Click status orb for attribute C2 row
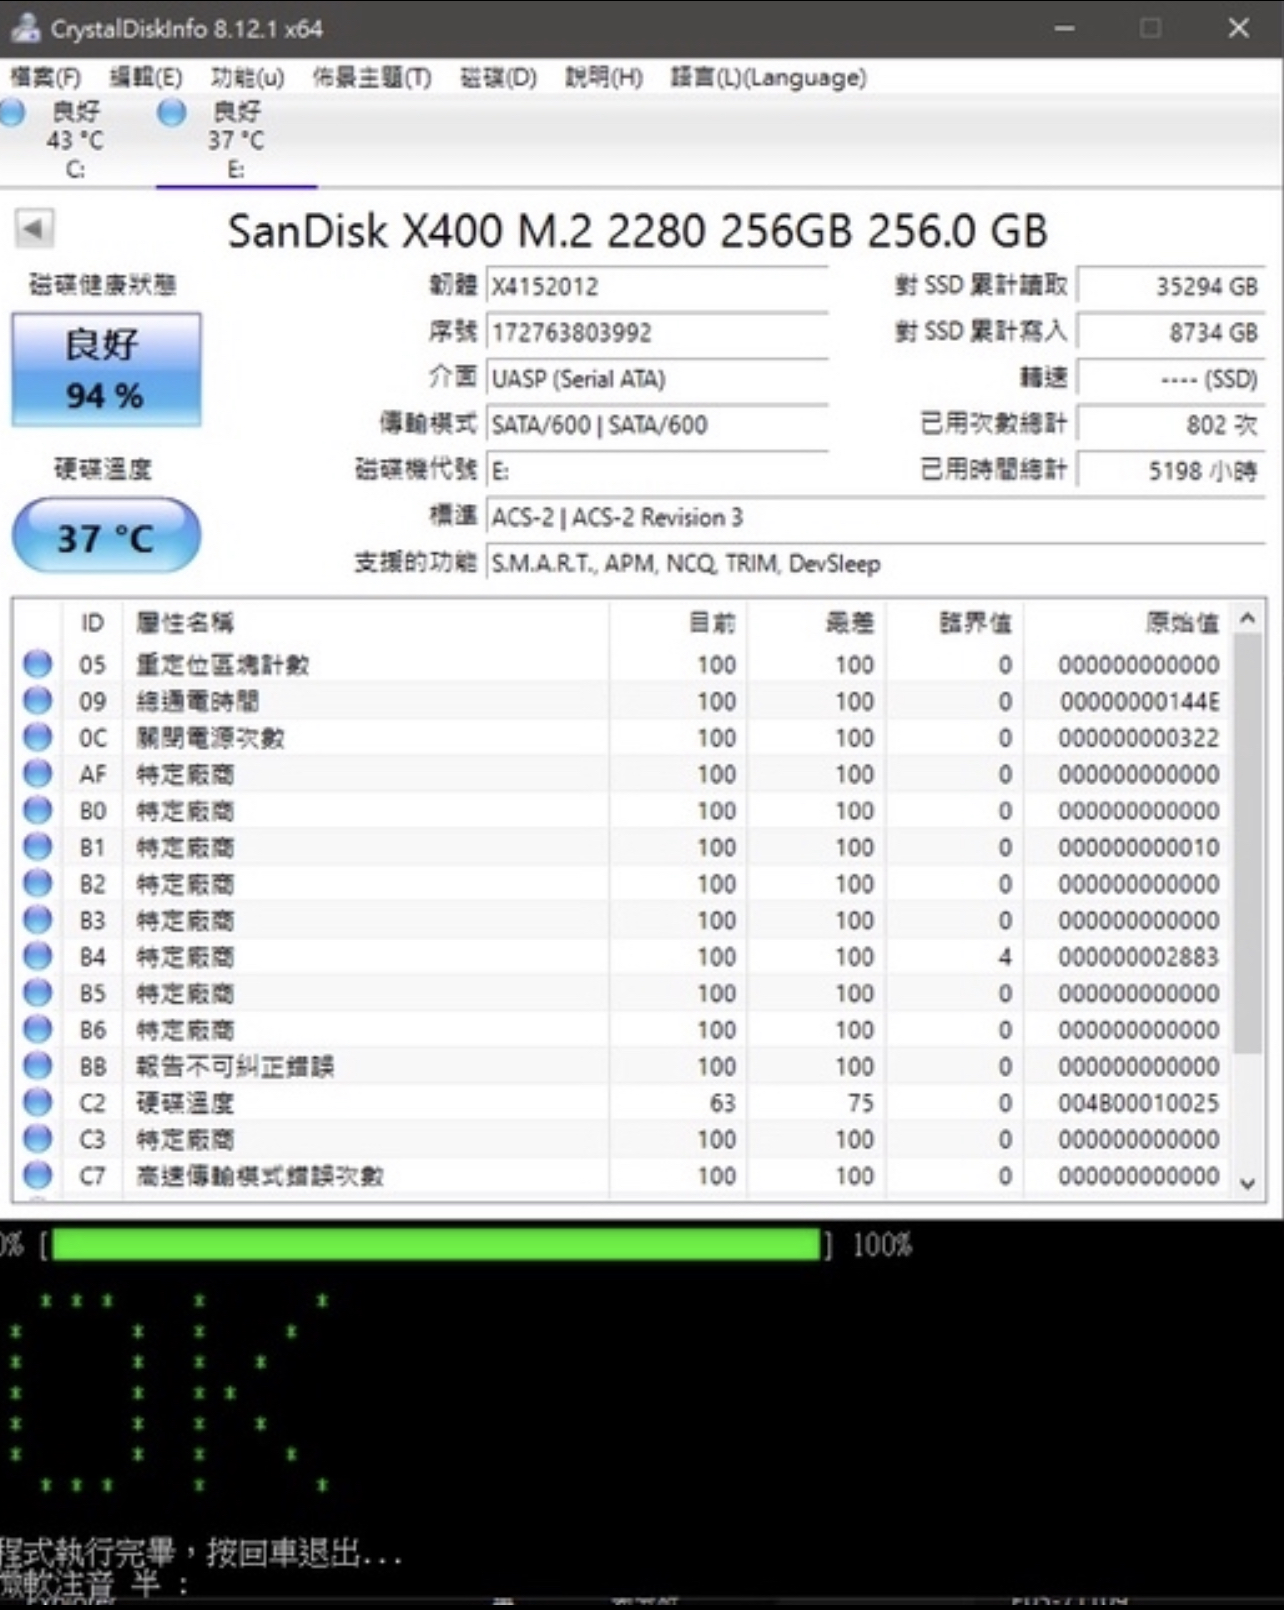The height and width of the screenshot is (1610, 1284). pos(37,1102)
